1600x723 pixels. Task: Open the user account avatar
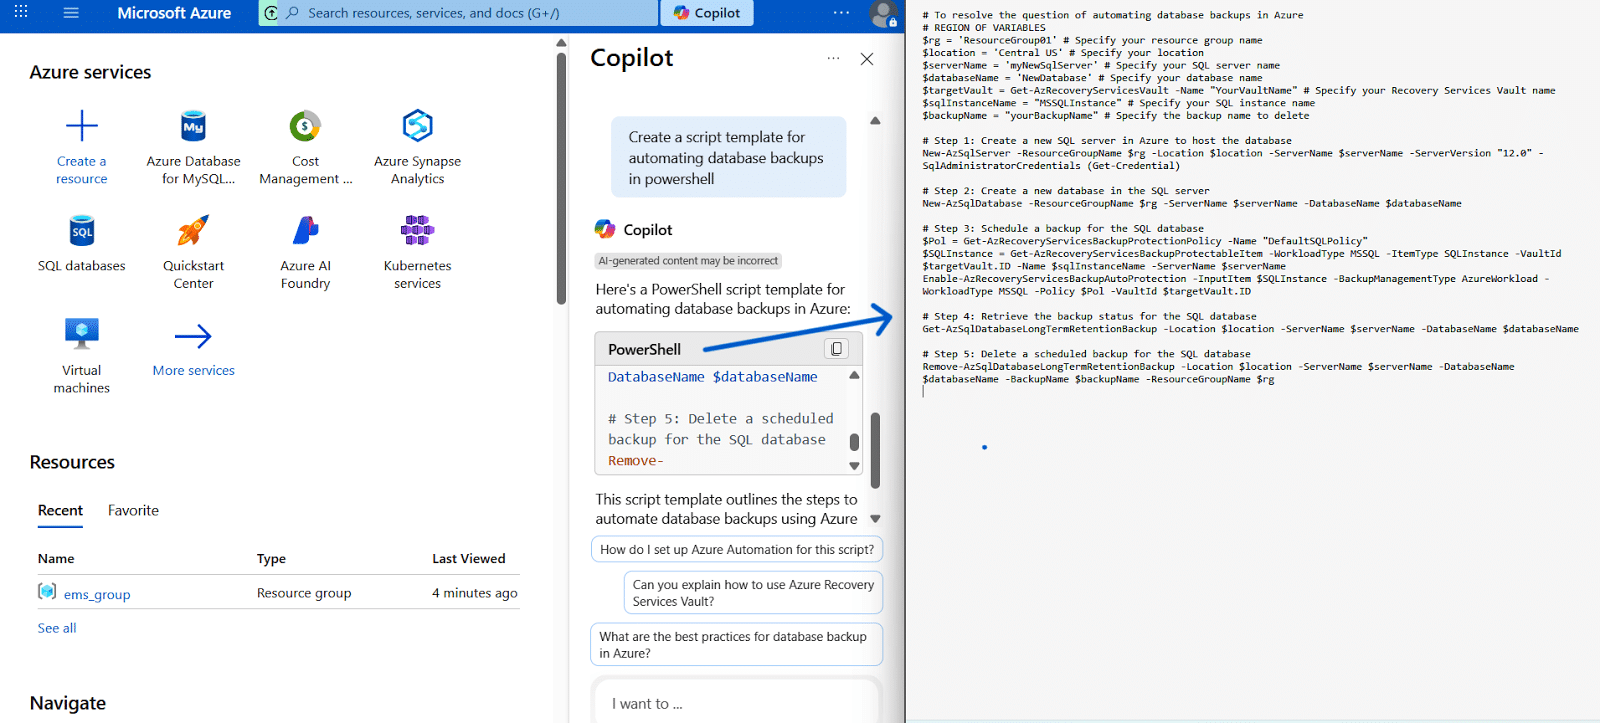pyautogui.click(x=882, y=13)
